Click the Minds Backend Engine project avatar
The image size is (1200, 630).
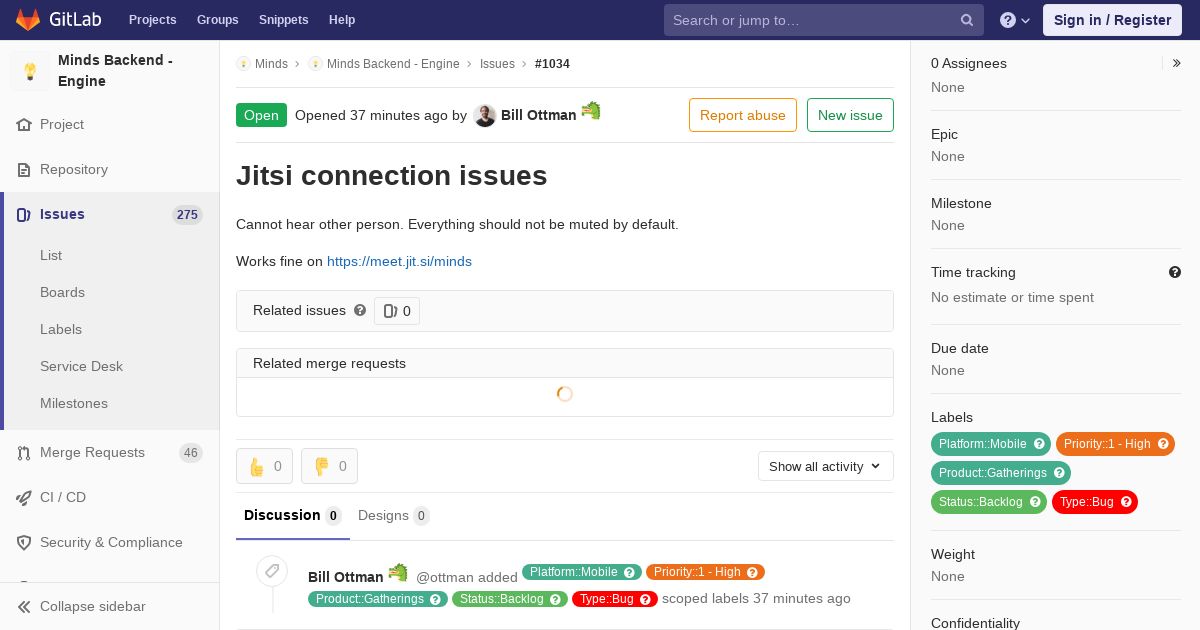30,71
